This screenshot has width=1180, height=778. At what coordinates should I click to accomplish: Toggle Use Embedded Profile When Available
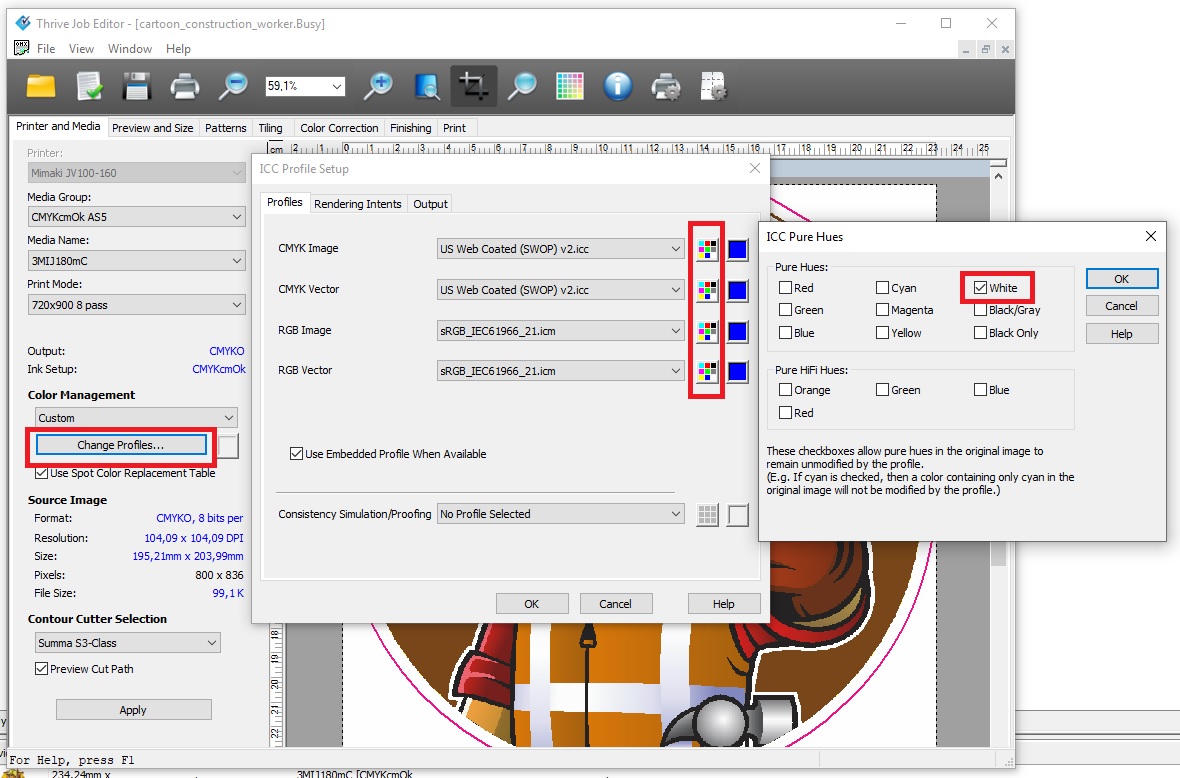coord(297,454)
